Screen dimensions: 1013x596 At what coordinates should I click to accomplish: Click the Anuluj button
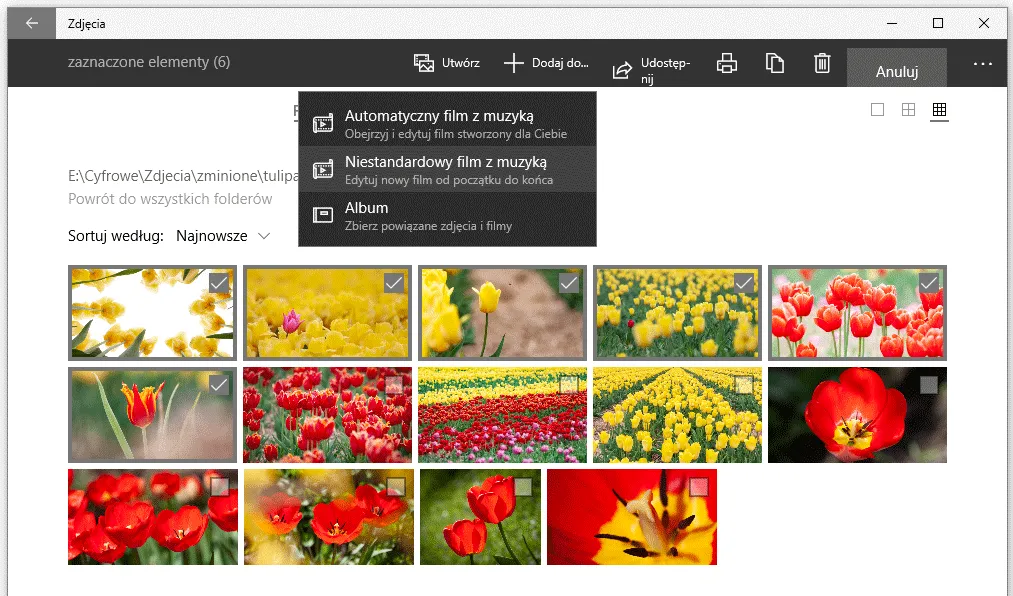[x=896, y=71]
